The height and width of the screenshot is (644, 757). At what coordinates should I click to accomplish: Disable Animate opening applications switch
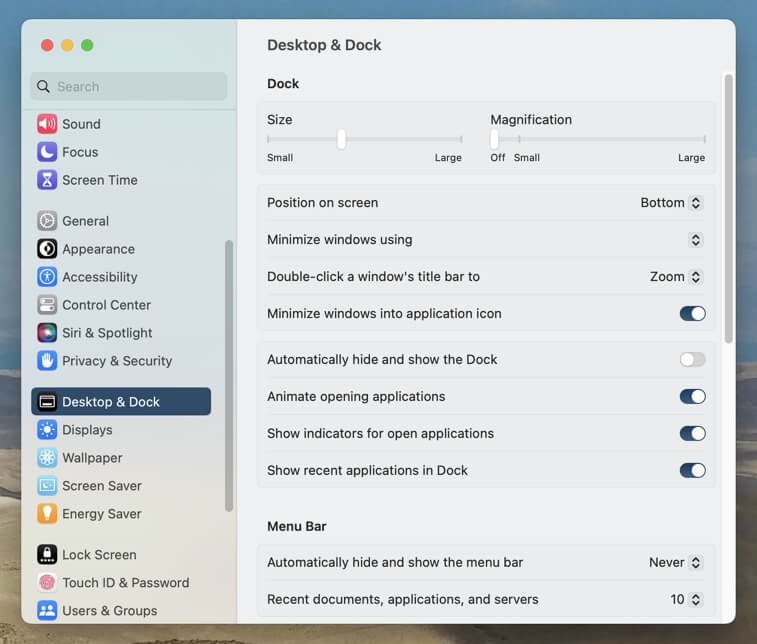point(692,397)
